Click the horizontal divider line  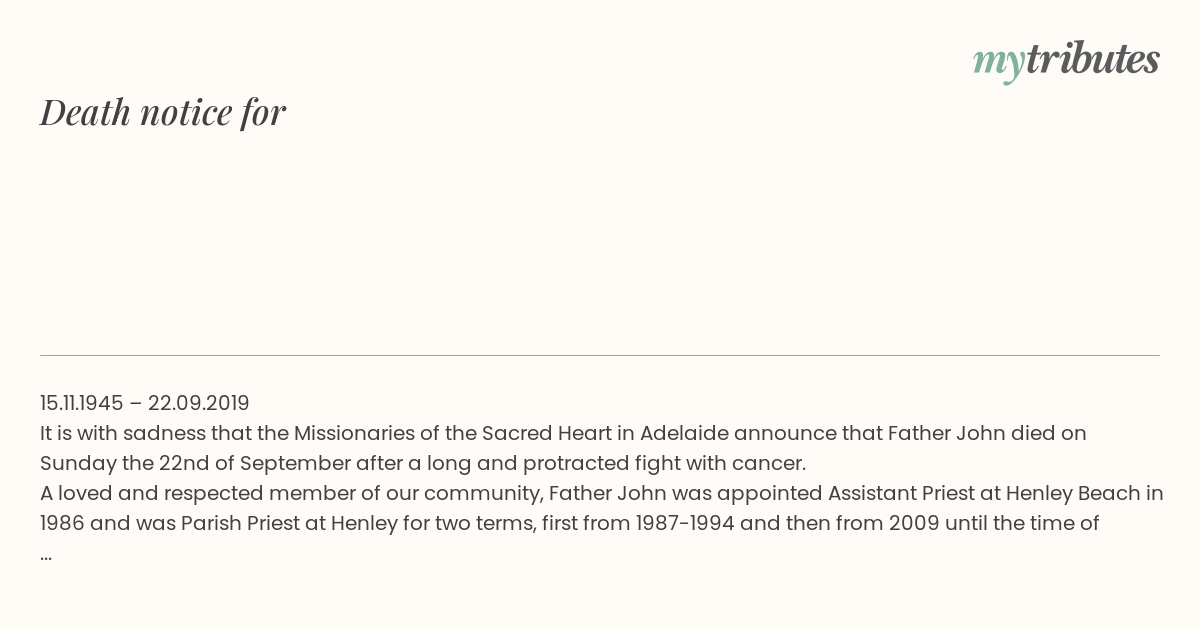pos(600,355)
